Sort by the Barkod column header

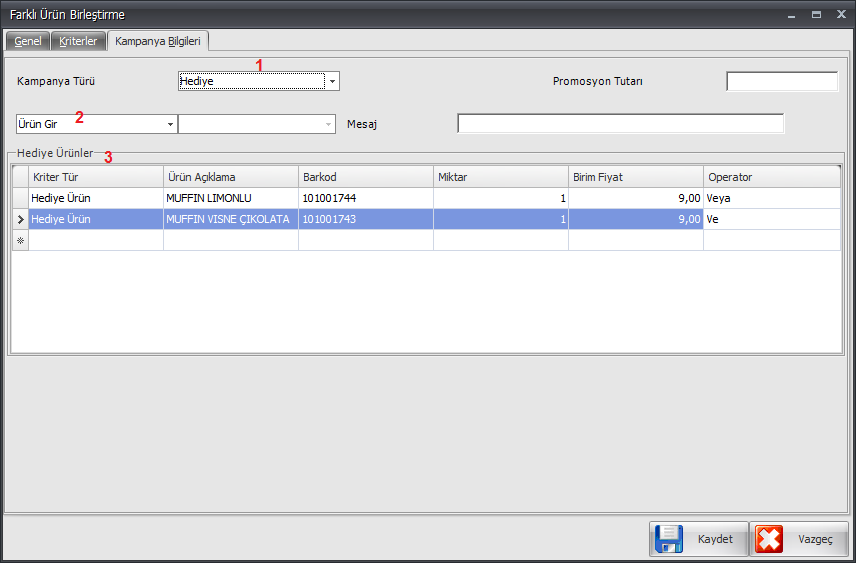pyautogui.click(x=365, y=177)
